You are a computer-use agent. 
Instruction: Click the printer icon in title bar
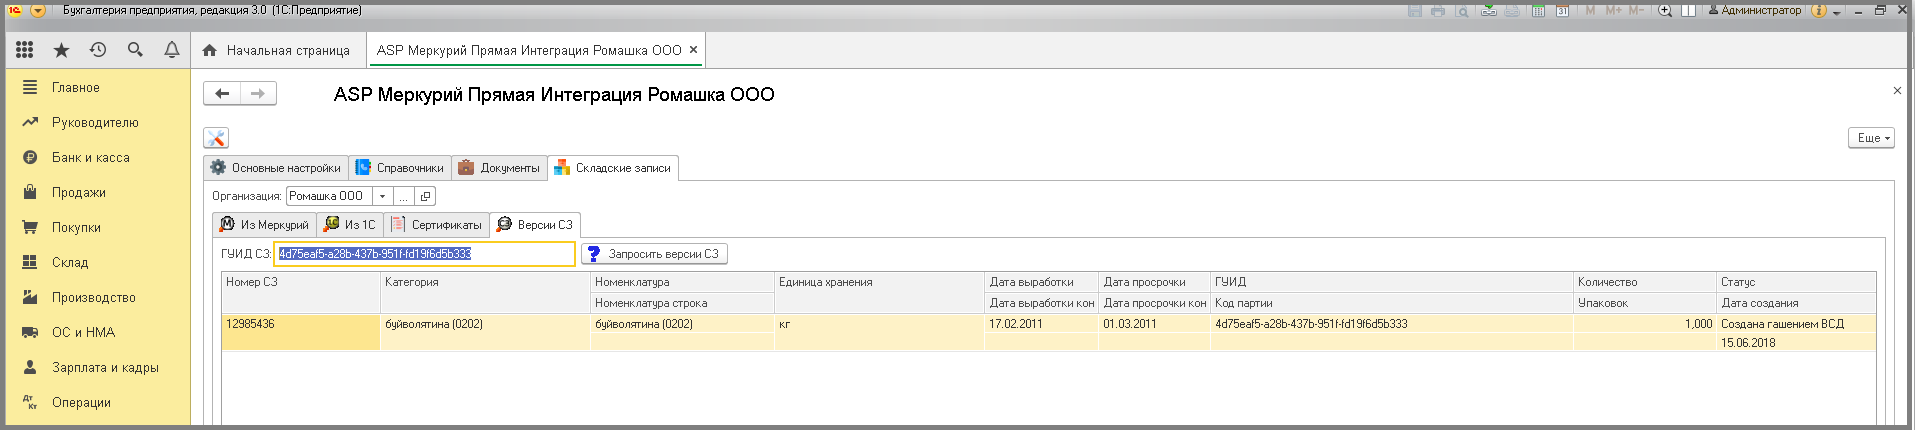point(1438,11)
